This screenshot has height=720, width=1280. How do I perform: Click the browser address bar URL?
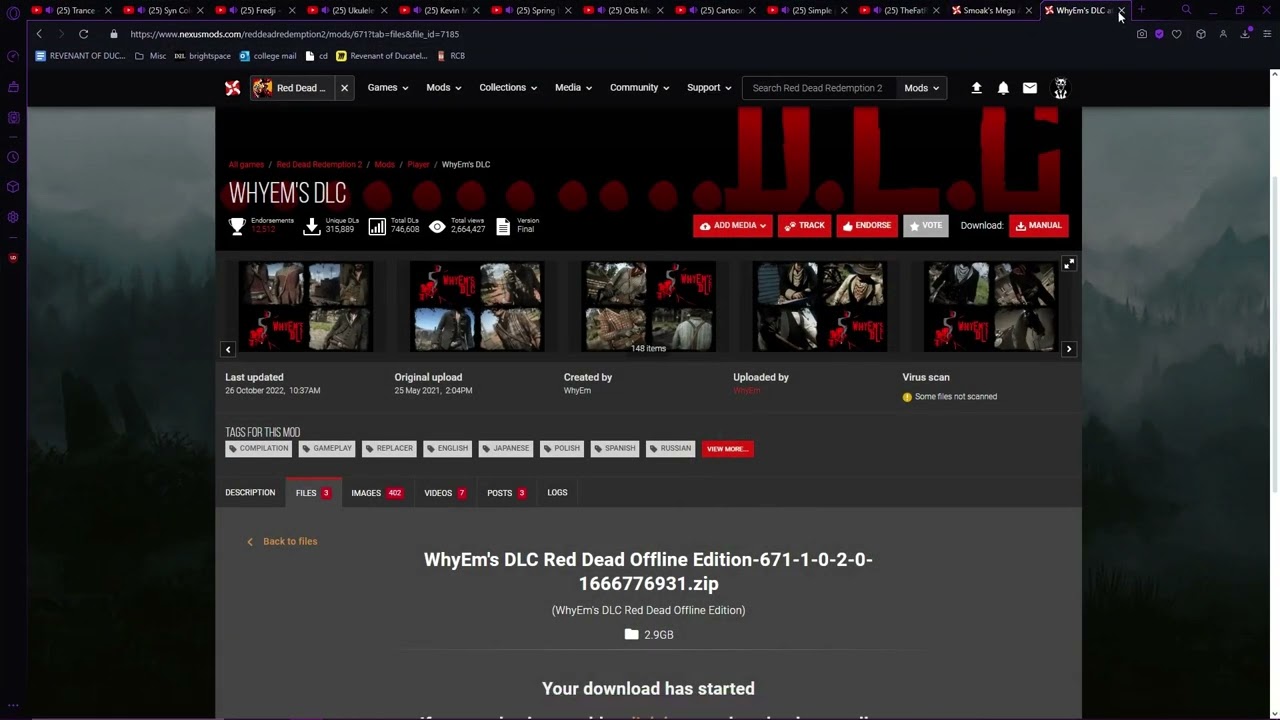coord(294,34)
